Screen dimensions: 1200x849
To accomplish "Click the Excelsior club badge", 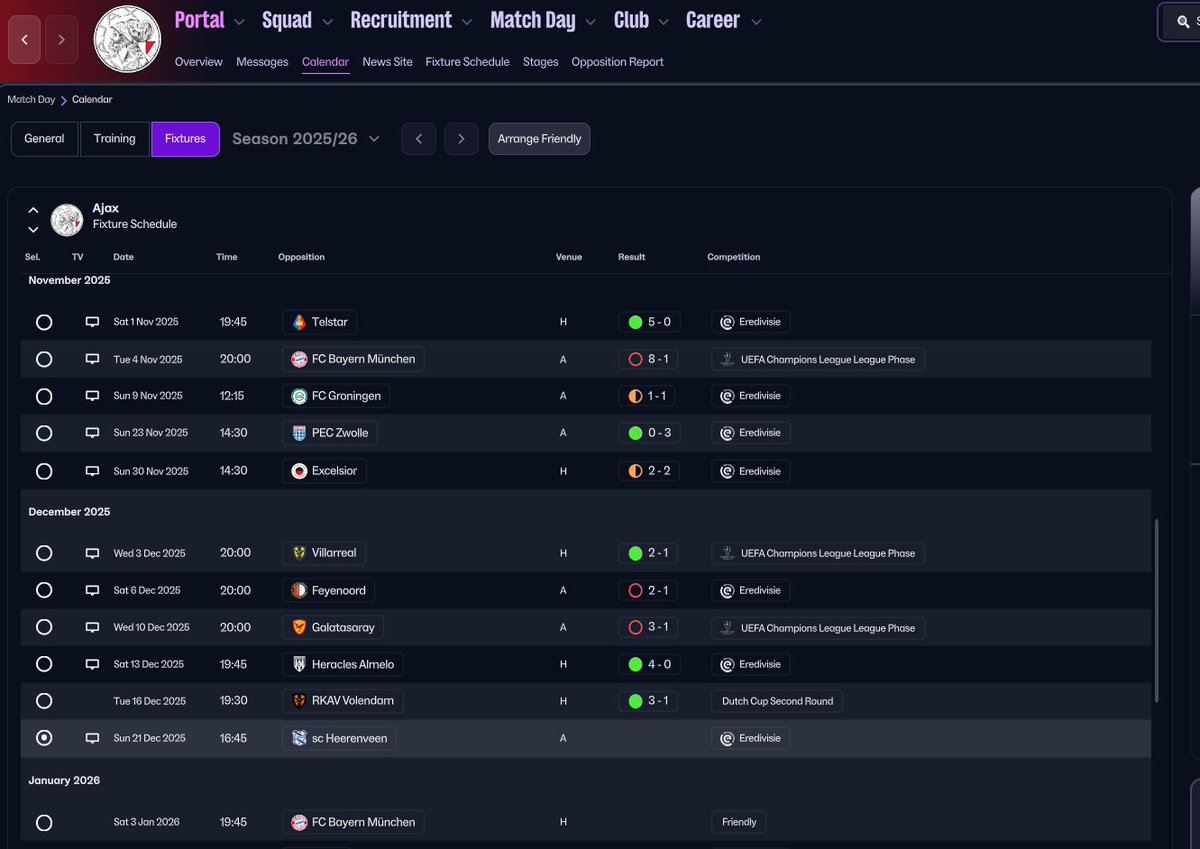I will click(x=299, y=471).
